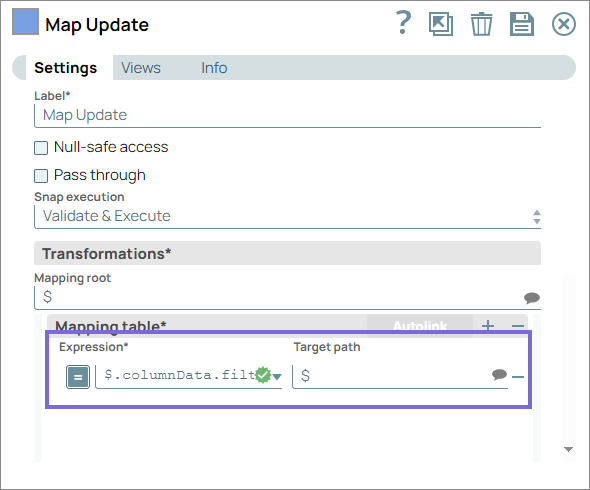Open the Snap execution dropdown
590x490 pixels.
tap(287, 216)
